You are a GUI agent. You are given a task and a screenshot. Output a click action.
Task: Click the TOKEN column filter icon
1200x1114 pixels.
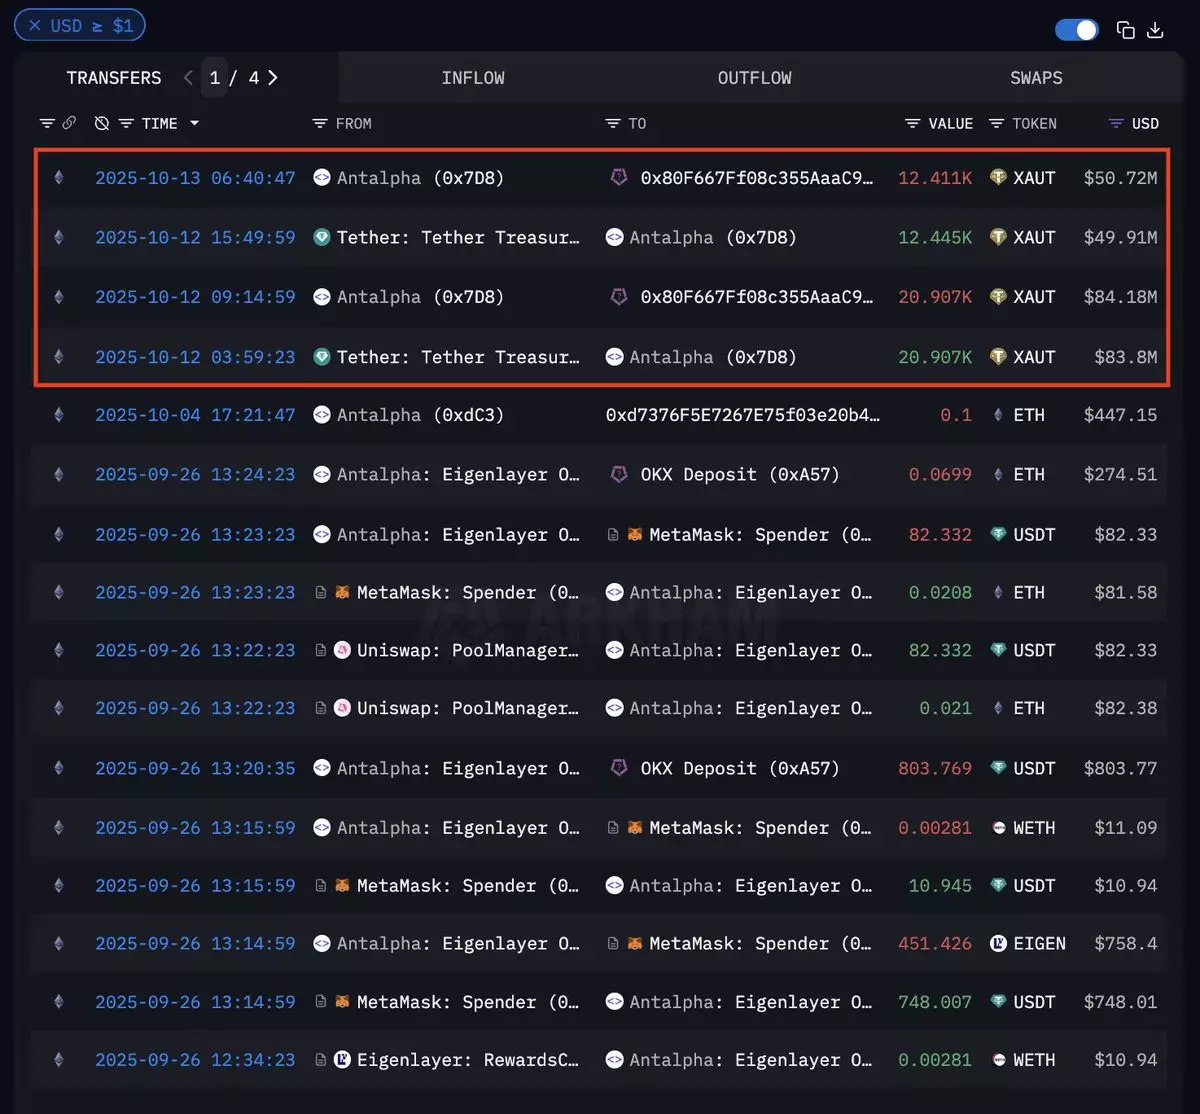coord(996,124)
